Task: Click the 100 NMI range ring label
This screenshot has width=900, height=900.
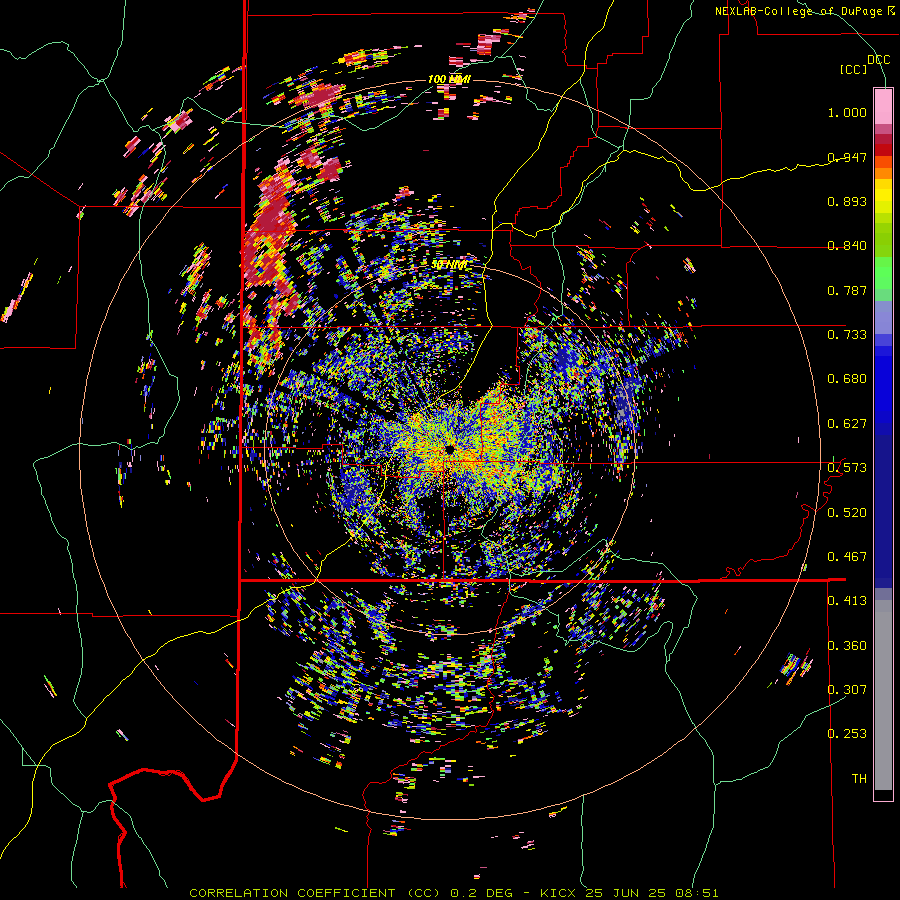Action: [449, 79]
